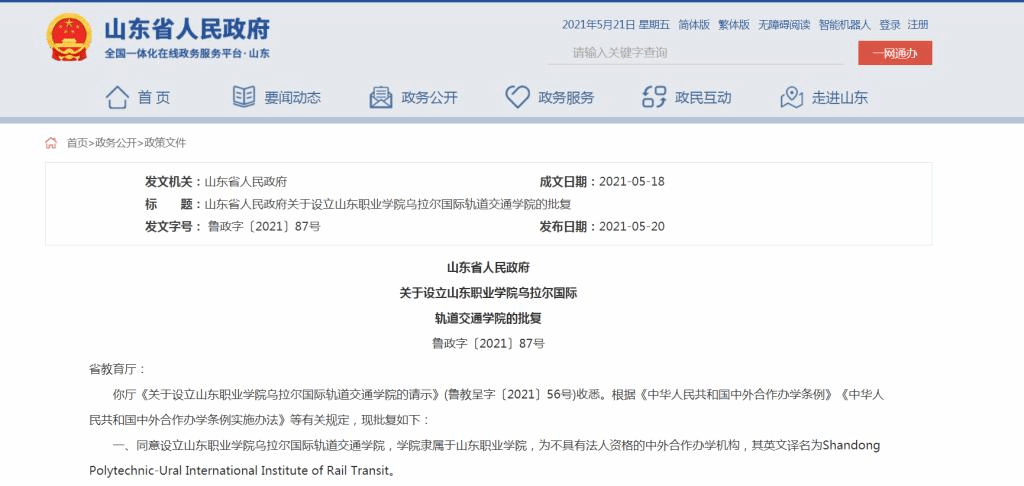Switch to 繁体版 language version

[734, 25]
